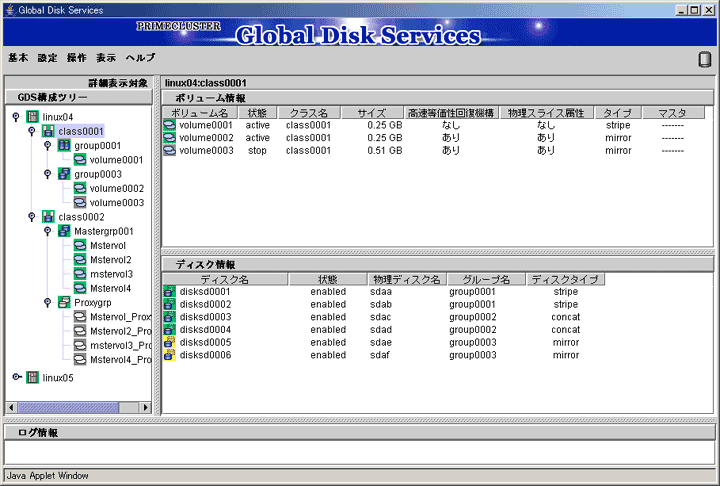Viewport: 720px width, 486px height.
Task: Click the disksd0003 disk icon
Action: (x=169, y=316)
